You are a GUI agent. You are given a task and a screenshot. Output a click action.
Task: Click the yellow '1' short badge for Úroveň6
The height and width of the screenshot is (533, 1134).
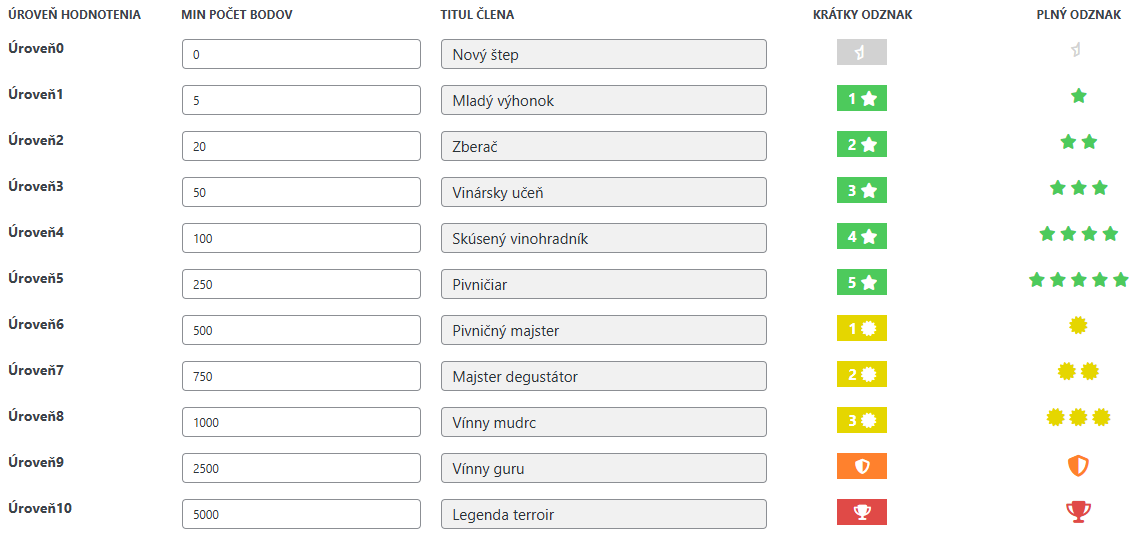tap(861, 328)
